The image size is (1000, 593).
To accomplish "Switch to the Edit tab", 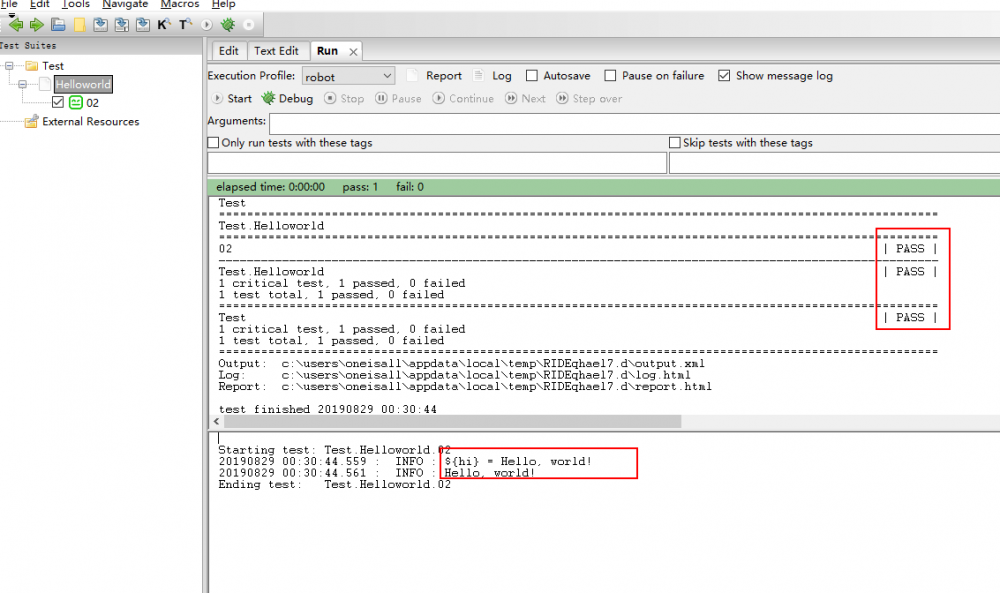I will pos(228,51).
